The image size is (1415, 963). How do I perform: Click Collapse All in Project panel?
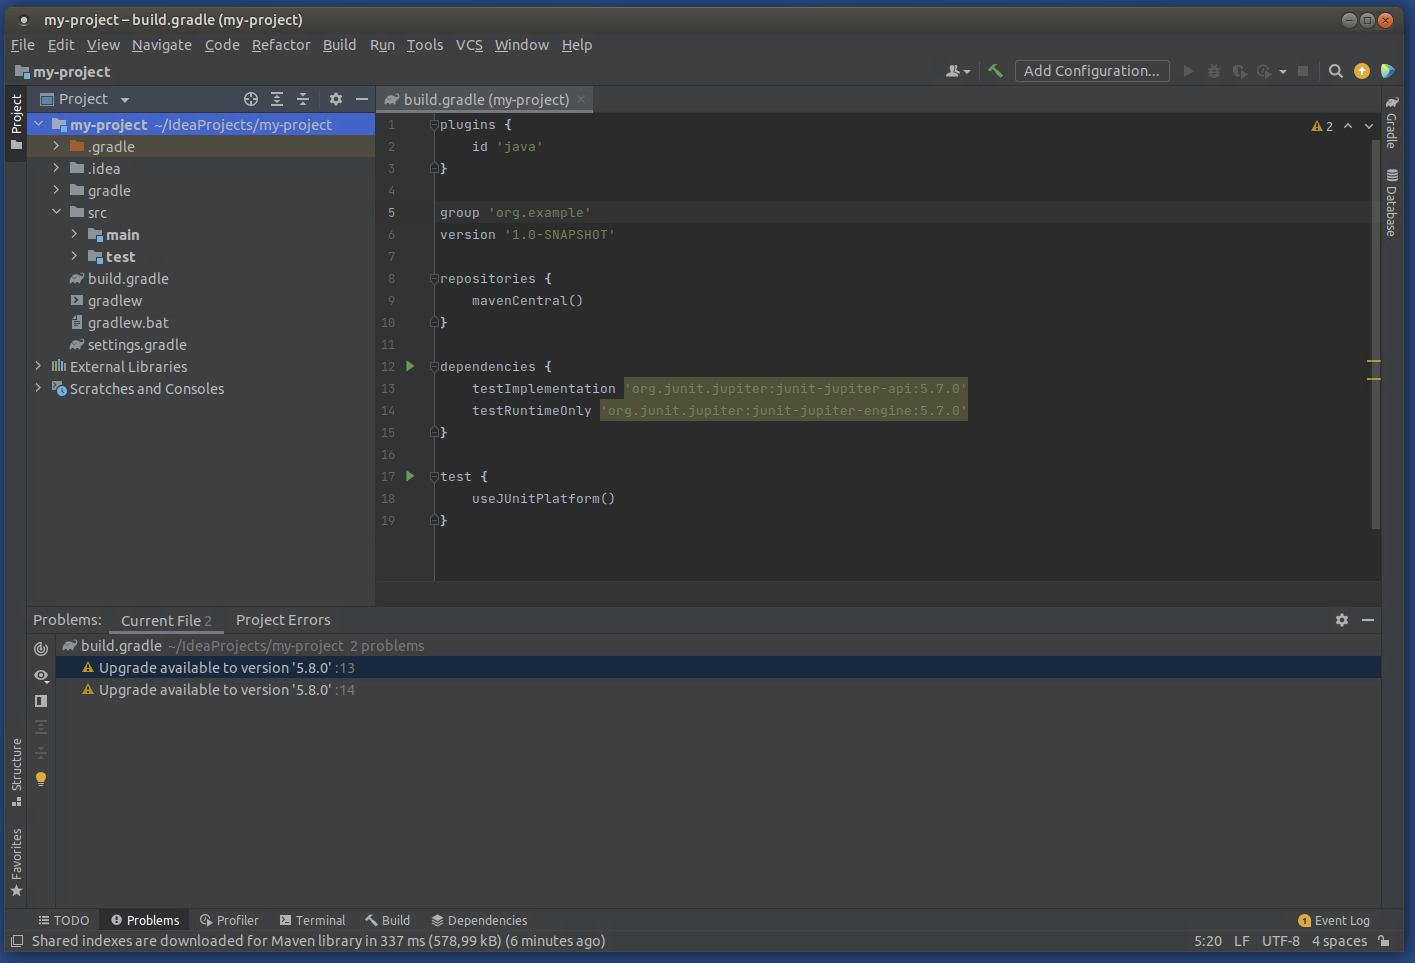tap(303, 99)
